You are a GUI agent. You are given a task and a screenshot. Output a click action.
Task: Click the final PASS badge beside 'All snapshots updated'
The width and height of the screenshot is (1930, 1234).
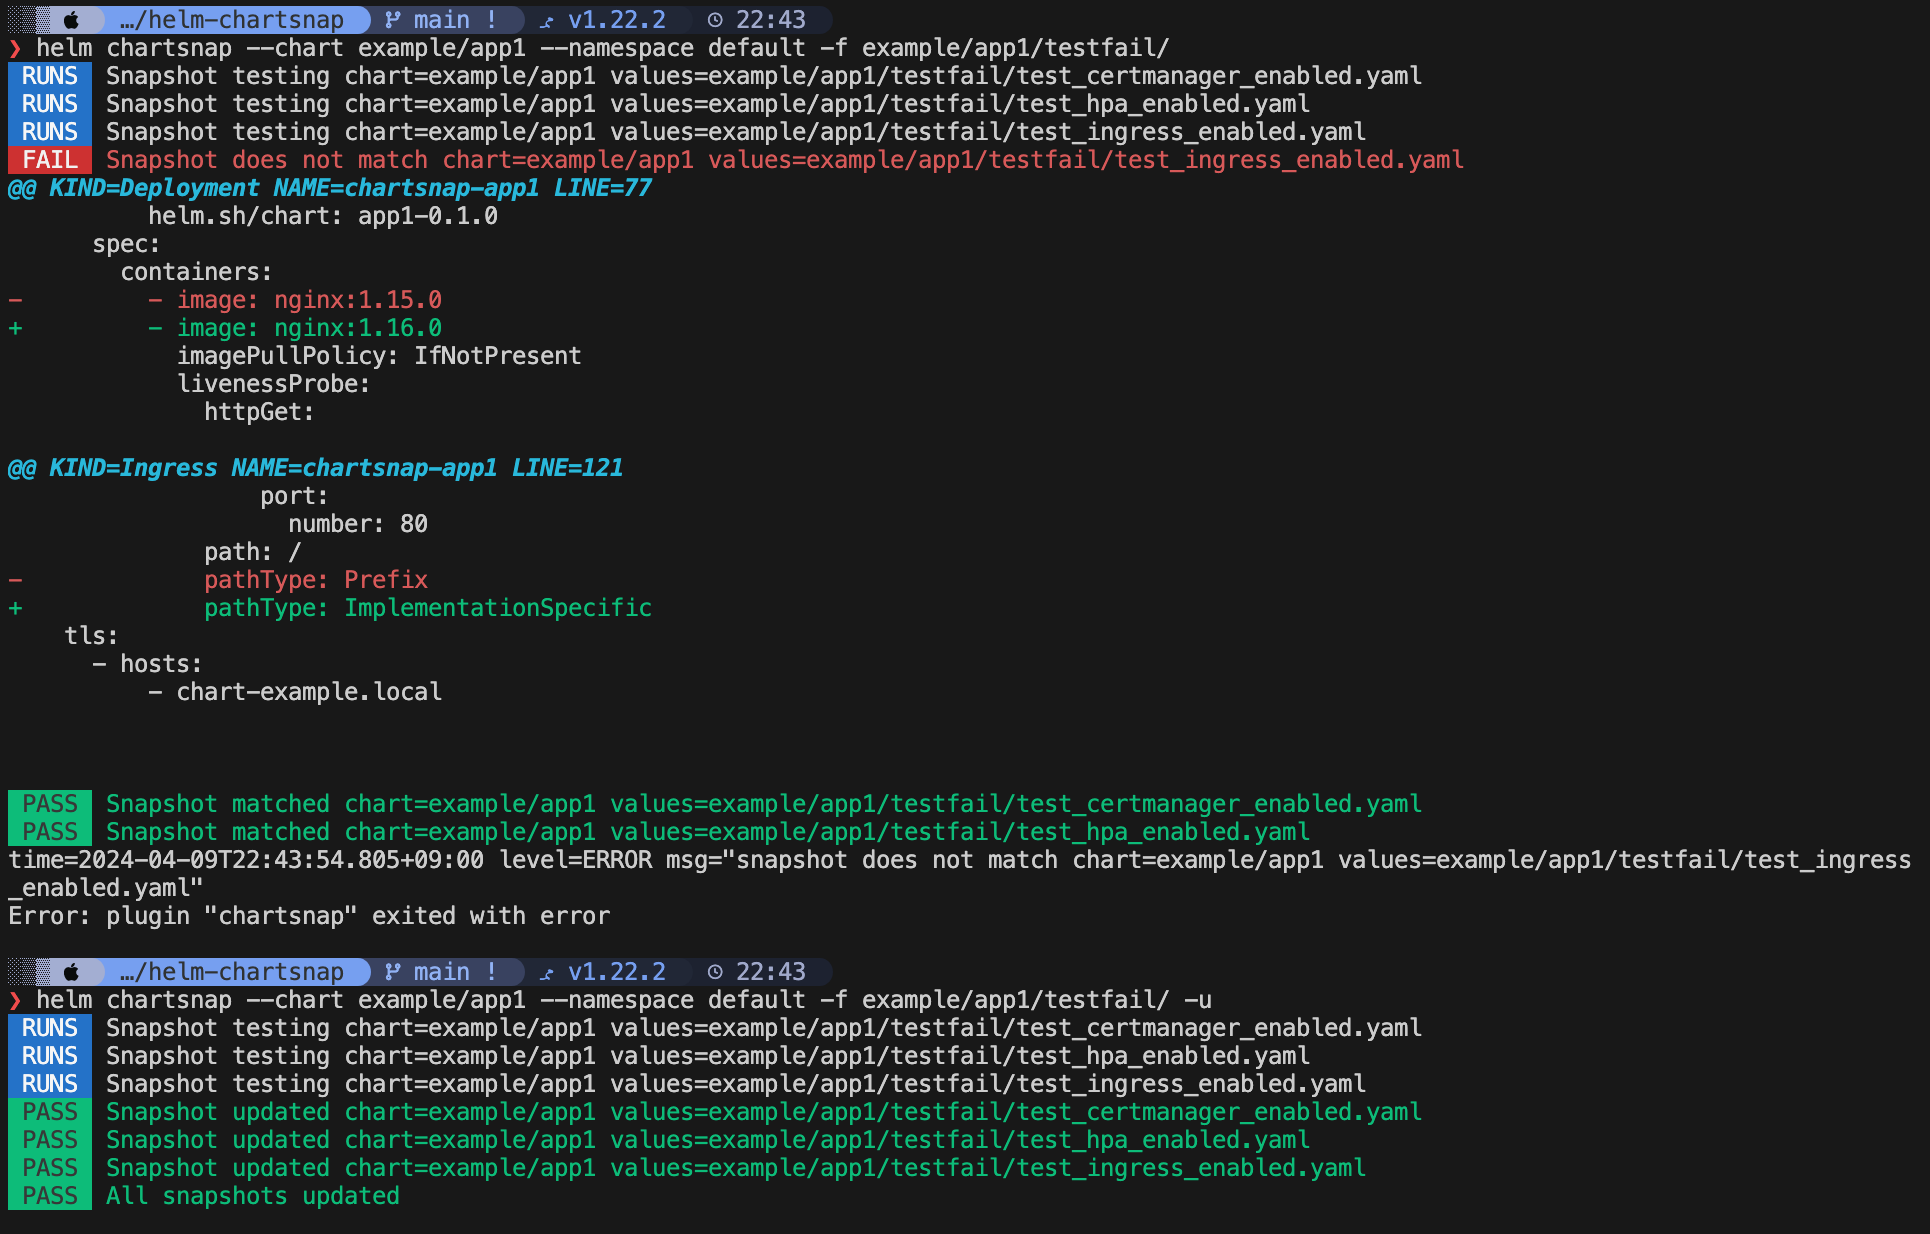pyautogui.click(x=50, y=1196)
